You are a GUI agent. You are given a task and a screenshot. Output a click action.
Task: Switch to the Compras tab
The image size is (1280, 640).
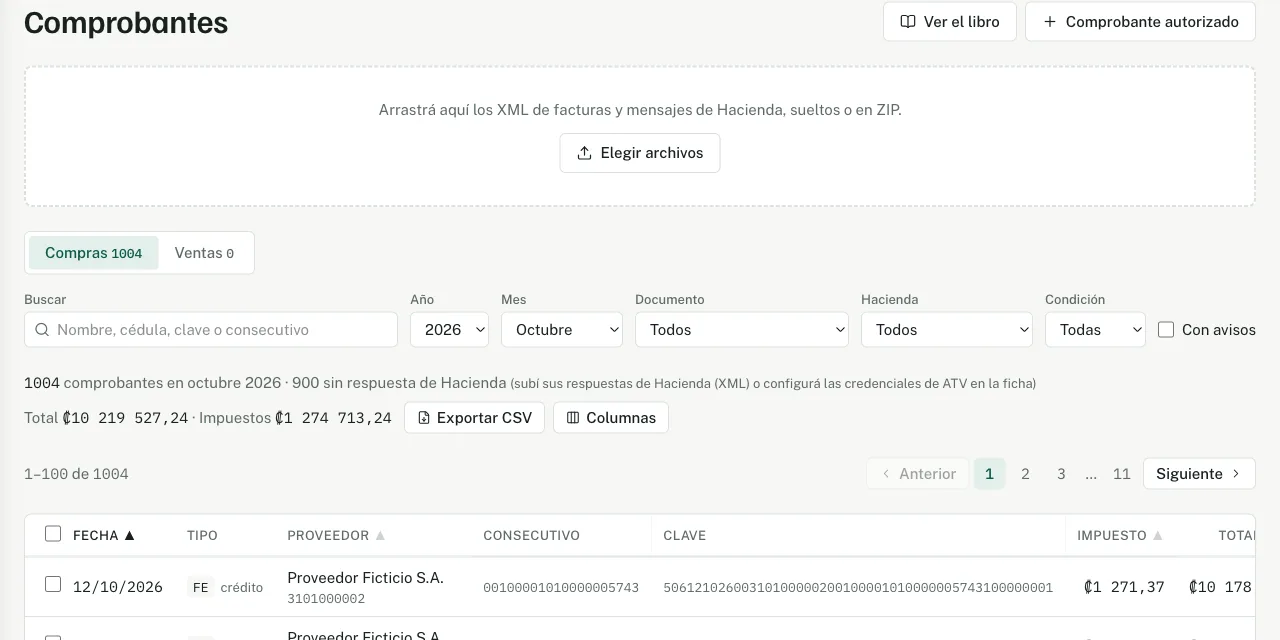(x=93, y=253)
